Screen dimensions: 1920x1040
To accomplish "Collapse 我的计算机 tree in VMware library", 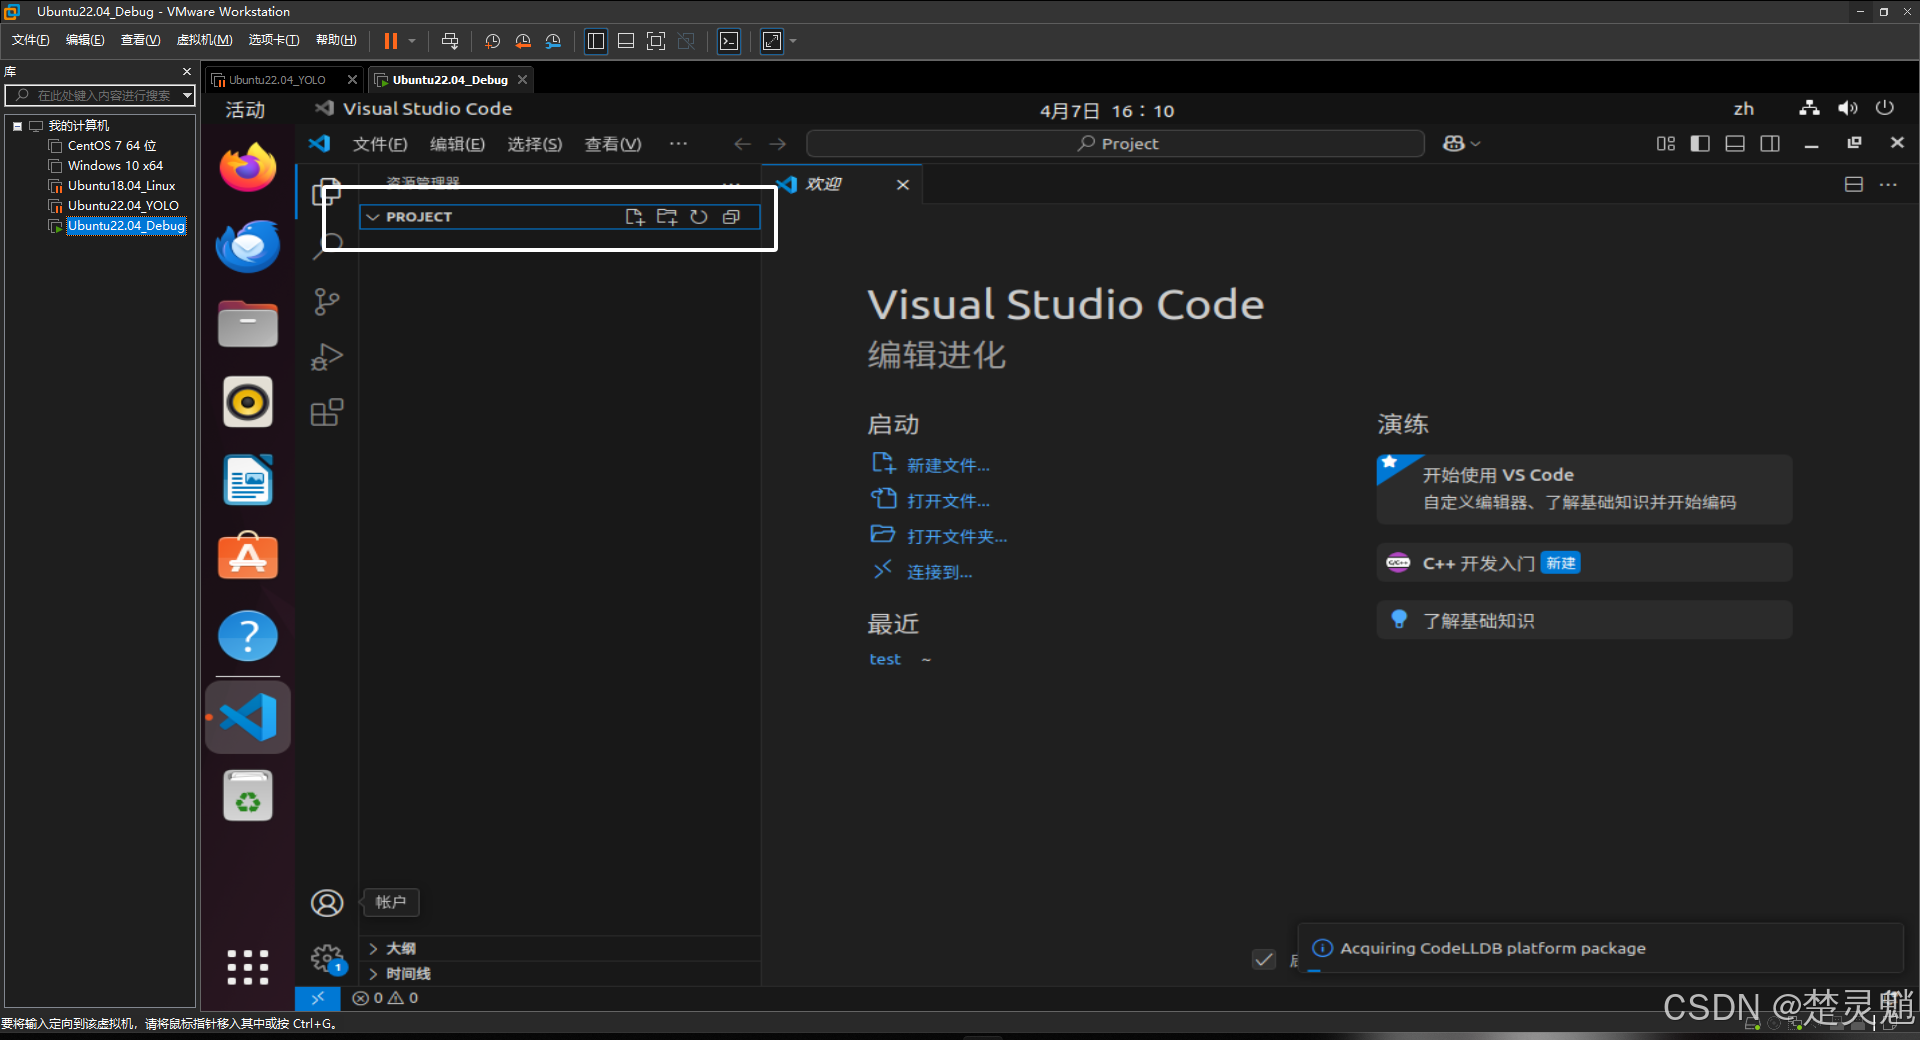I will click(x=17, y=126).
